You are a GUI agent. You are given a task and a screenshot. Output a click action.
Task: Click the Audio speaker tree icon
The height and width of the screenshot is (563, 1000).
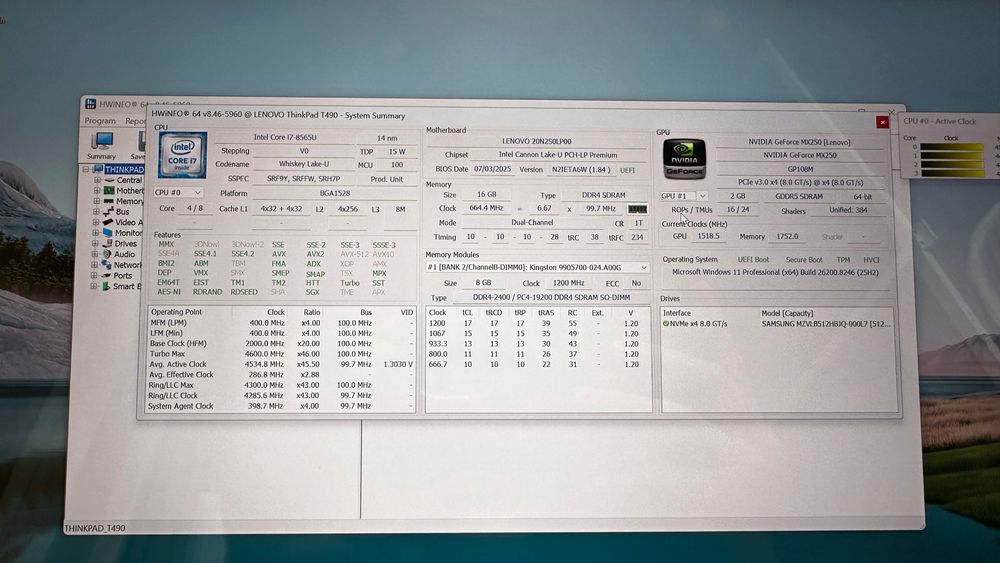pyautogui.click(x=107, y=254)
